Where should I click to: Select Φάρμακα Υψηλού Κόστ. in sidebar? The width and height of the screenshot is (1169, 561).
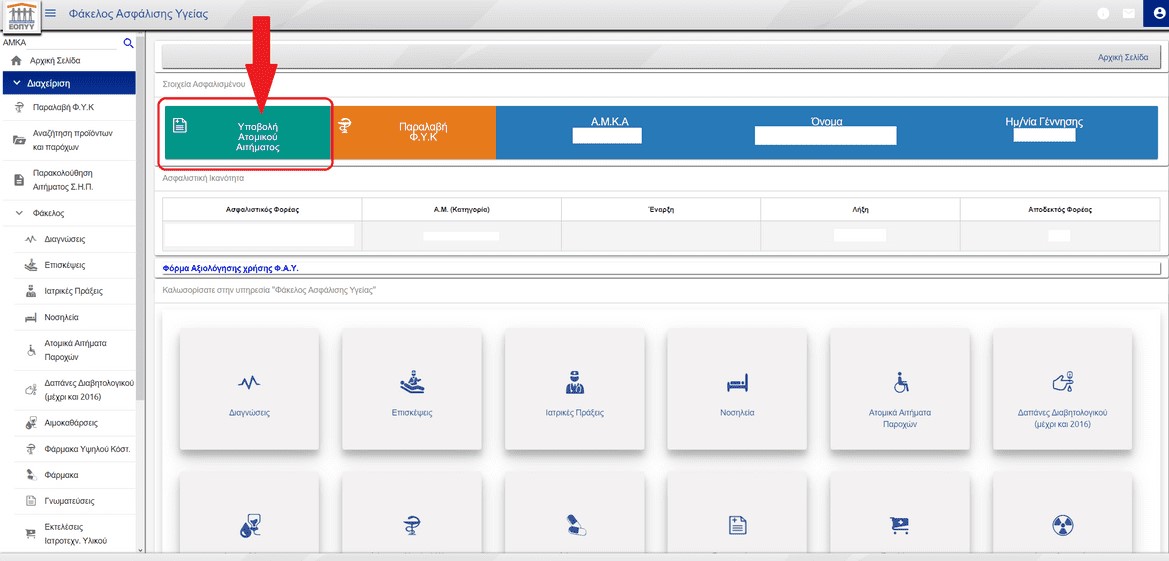(87, 449)
